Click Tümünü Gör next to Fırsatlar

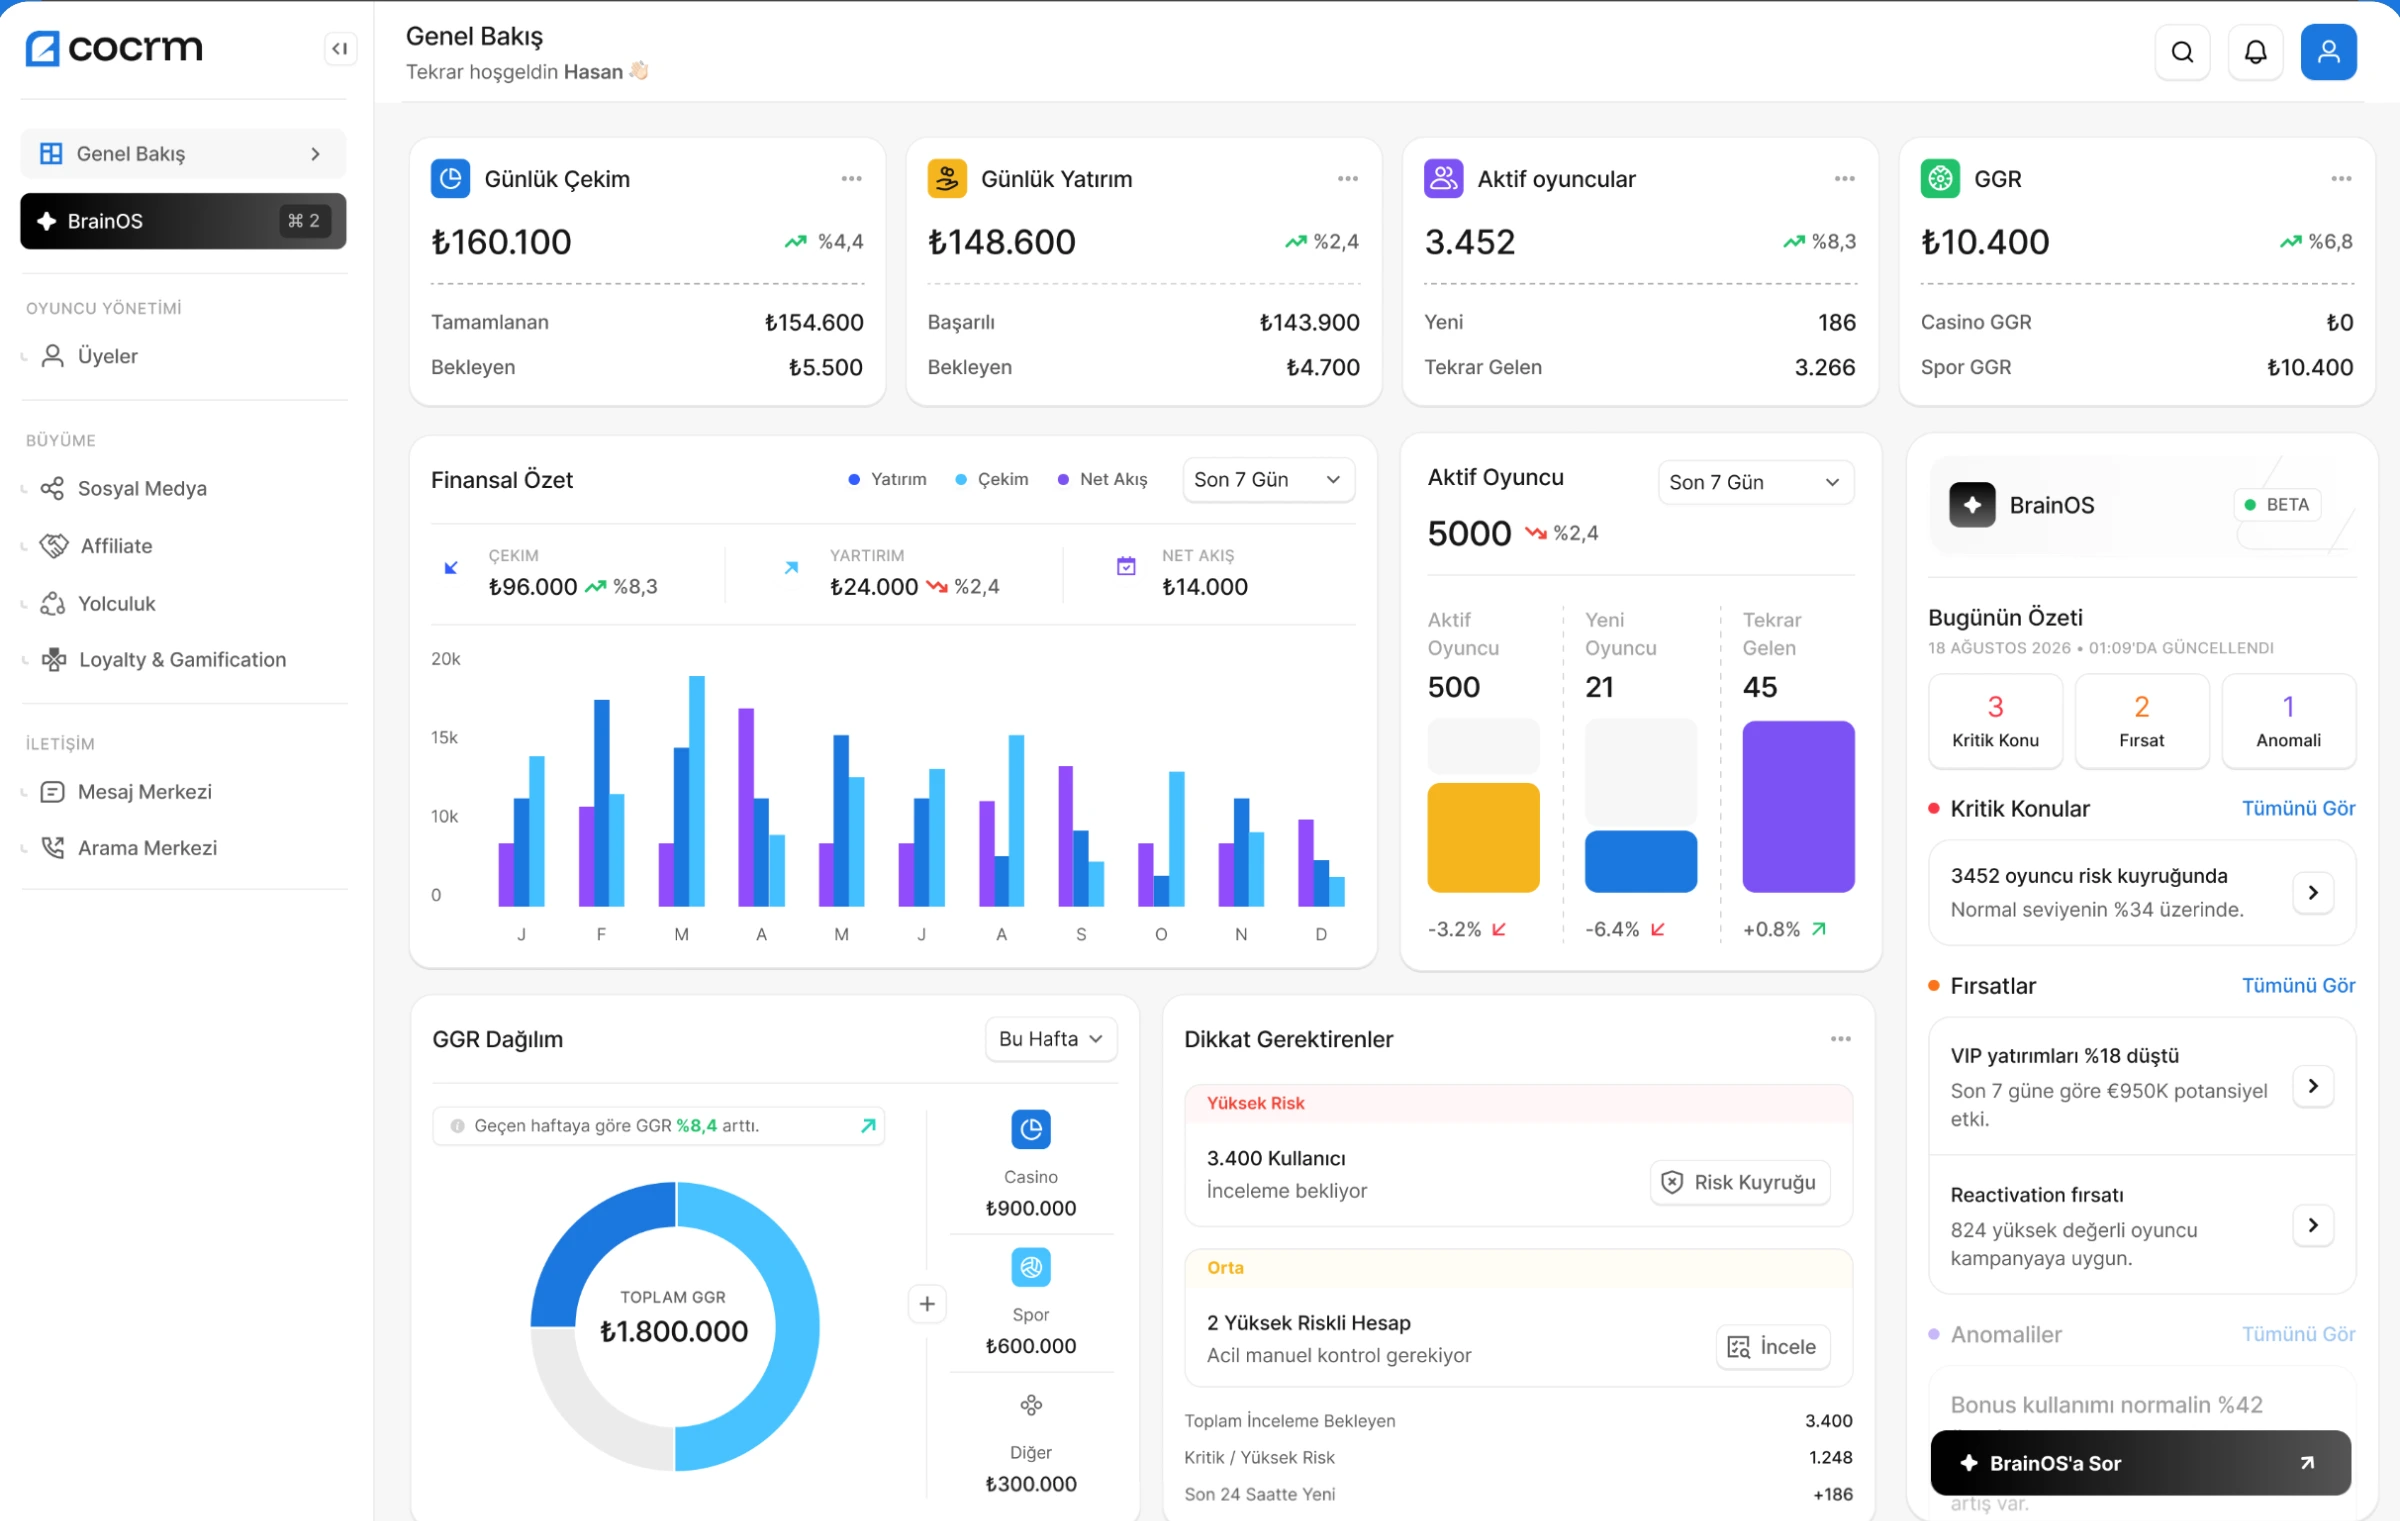click(x=2298, y=985)
